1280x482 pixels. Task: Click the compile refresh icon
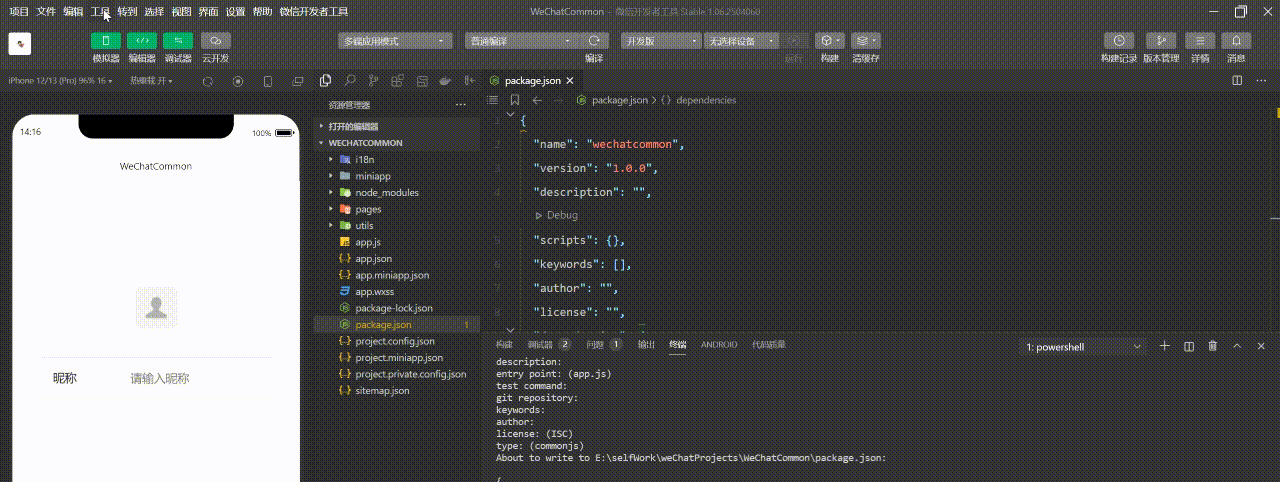coord(594,41)
